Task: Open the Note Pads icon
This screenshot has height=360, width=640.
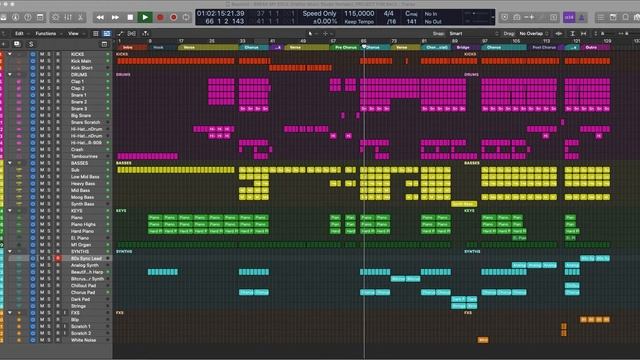Action: 613,18
